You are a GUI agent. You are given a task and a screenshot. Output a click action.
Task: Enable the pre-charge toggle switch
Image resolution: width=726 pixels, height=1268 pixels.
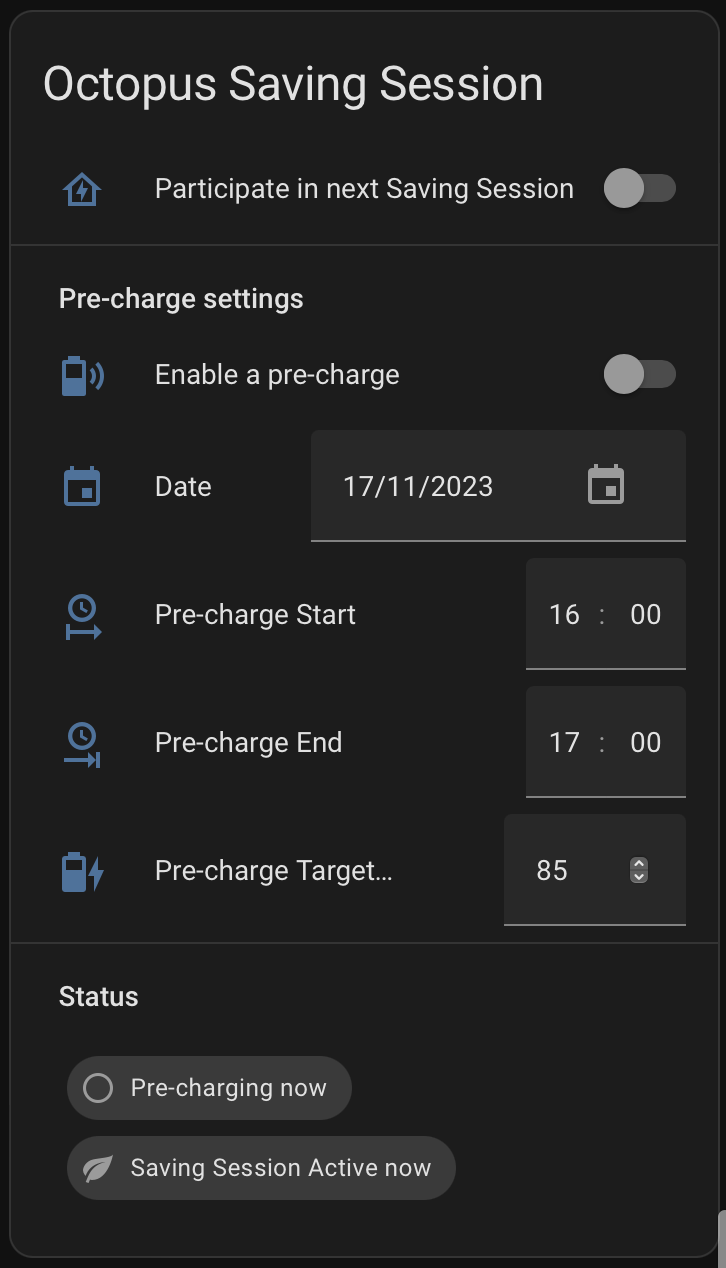click(640, 374)
